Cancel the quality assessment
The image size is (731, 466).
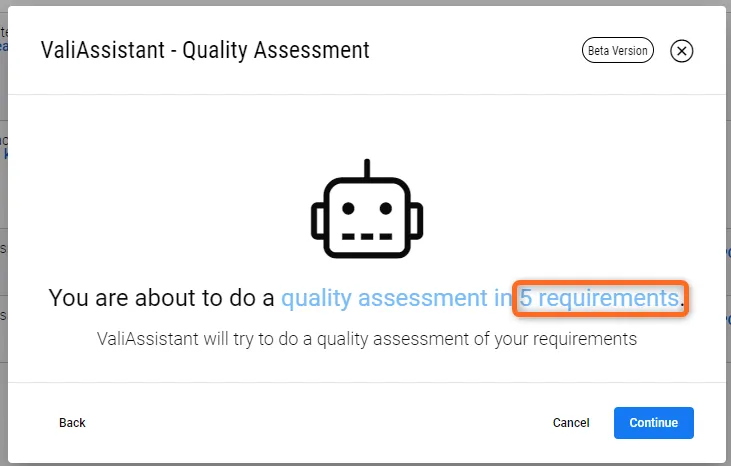pyautogui.click(x=571, y=423)
